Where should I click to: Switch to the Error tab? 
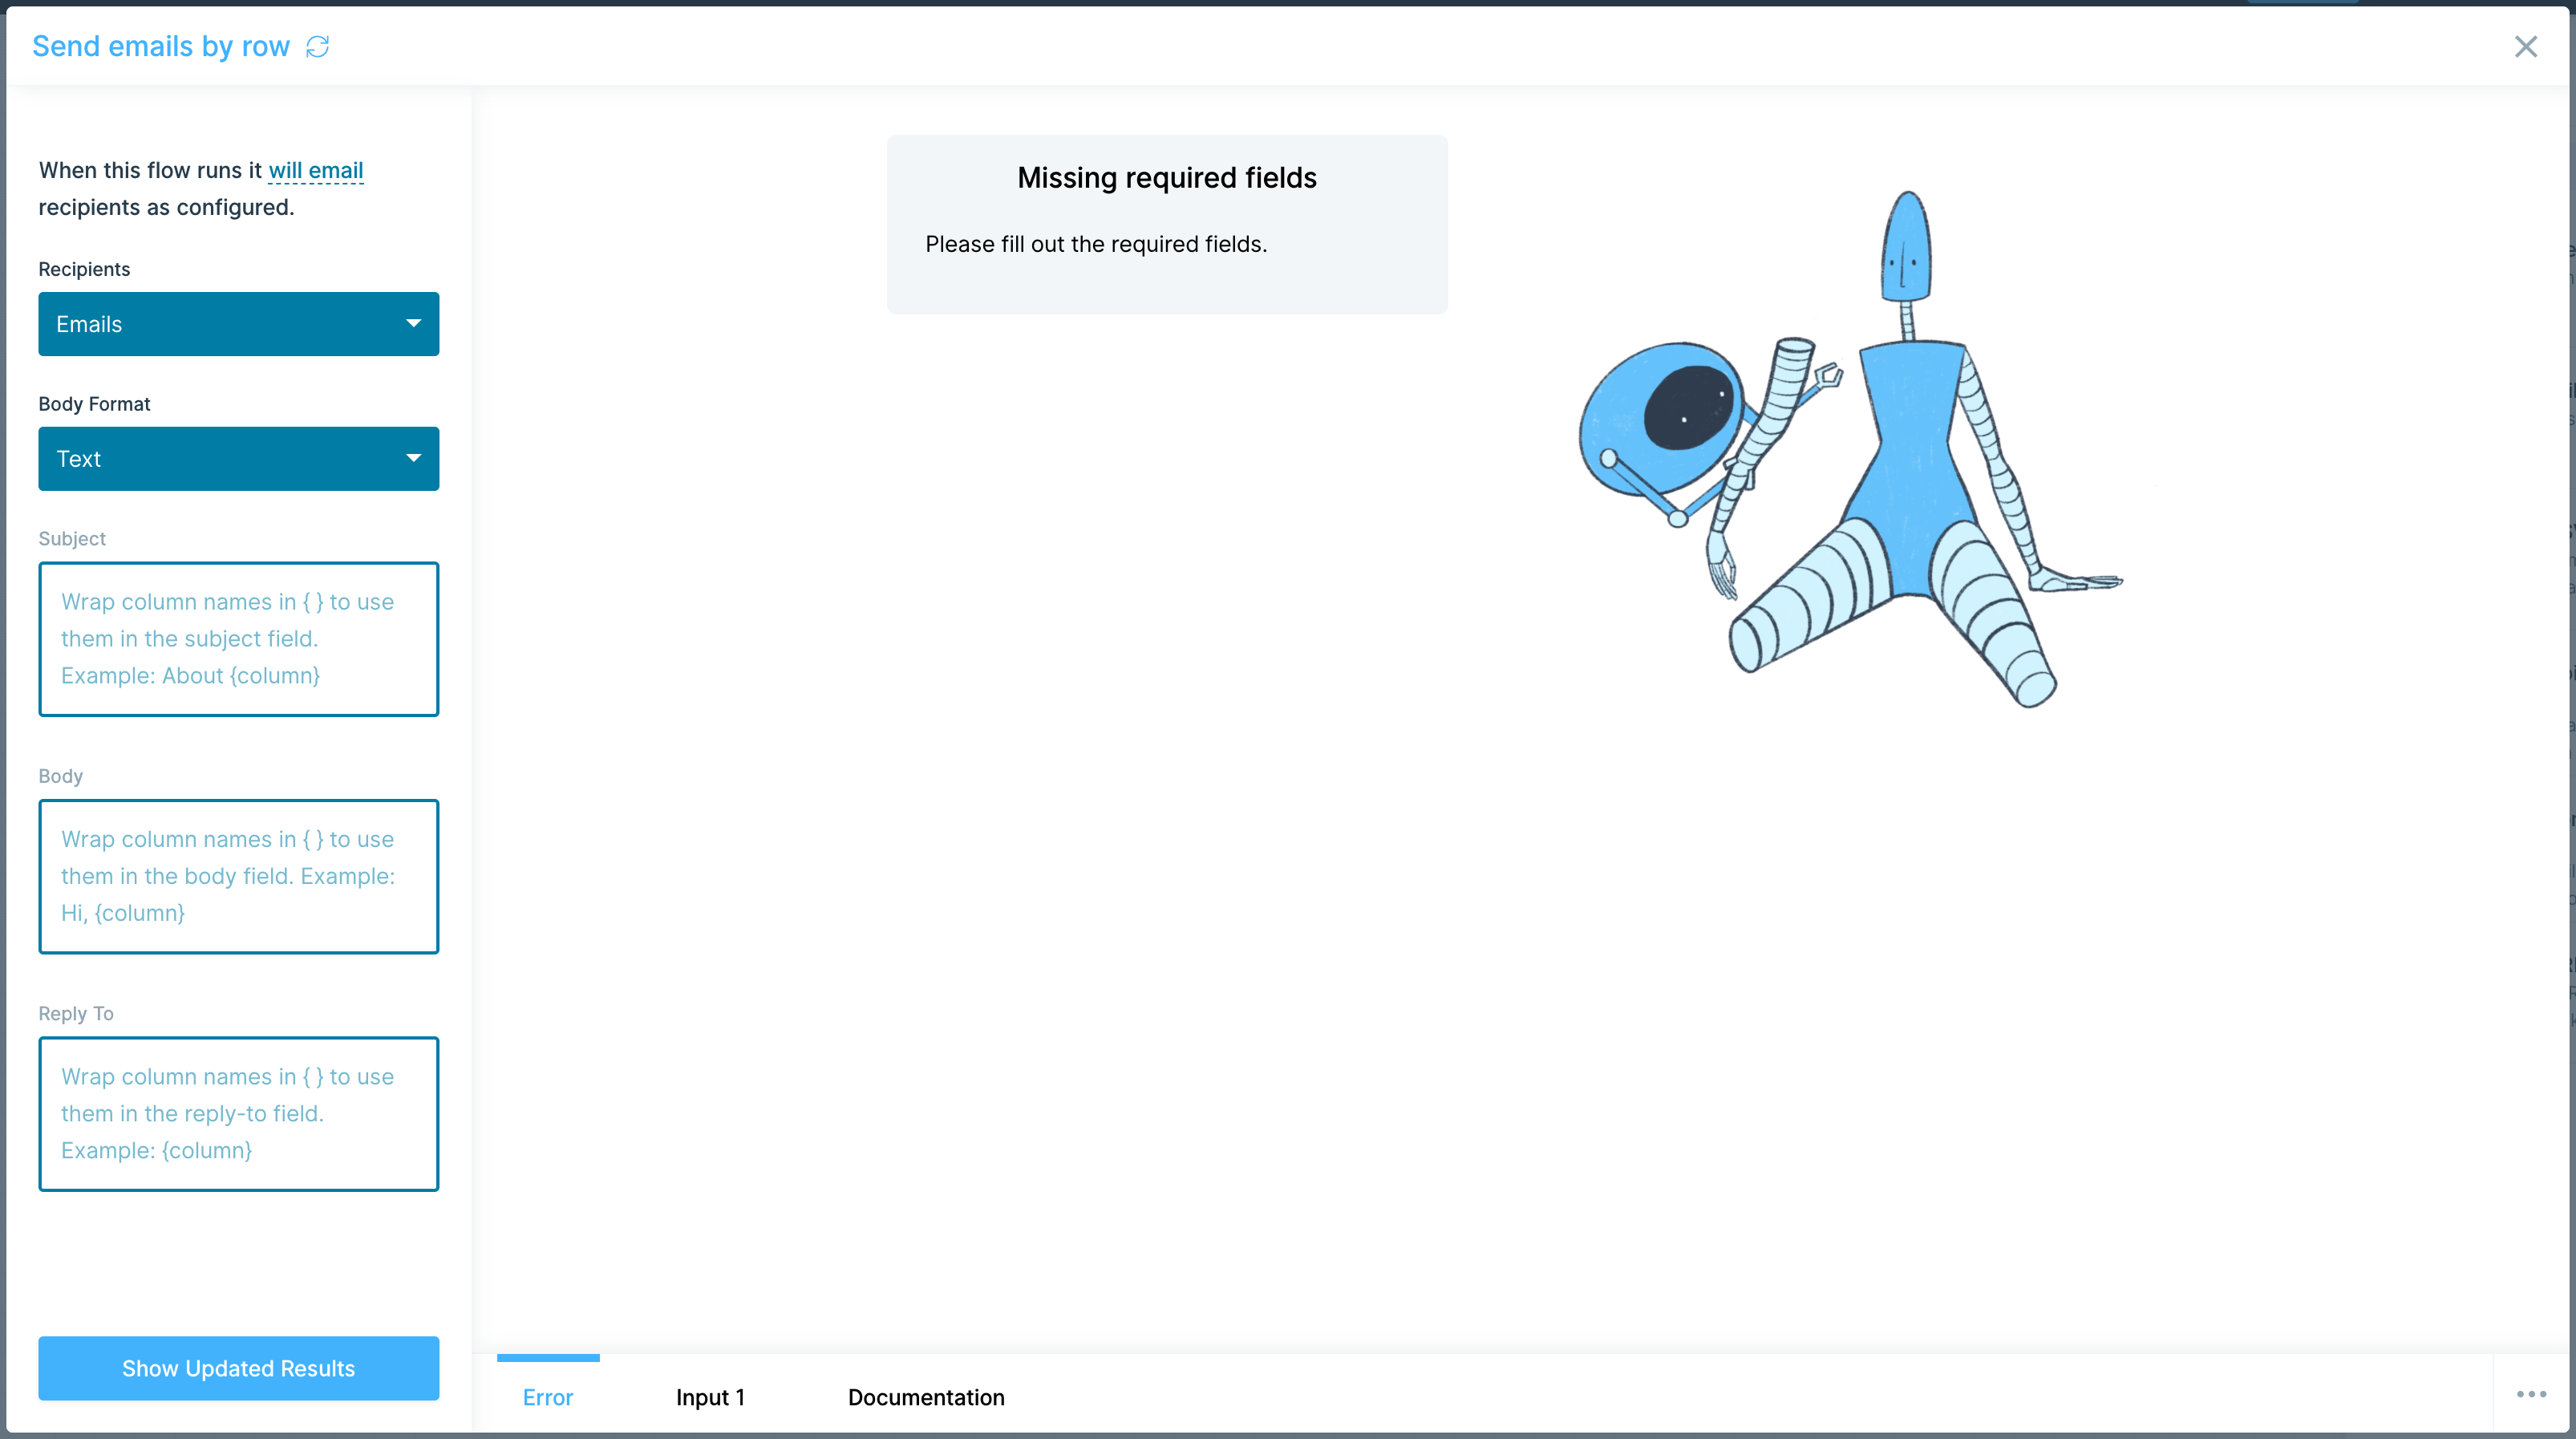pyautogui.click(x=548, y=1397)
